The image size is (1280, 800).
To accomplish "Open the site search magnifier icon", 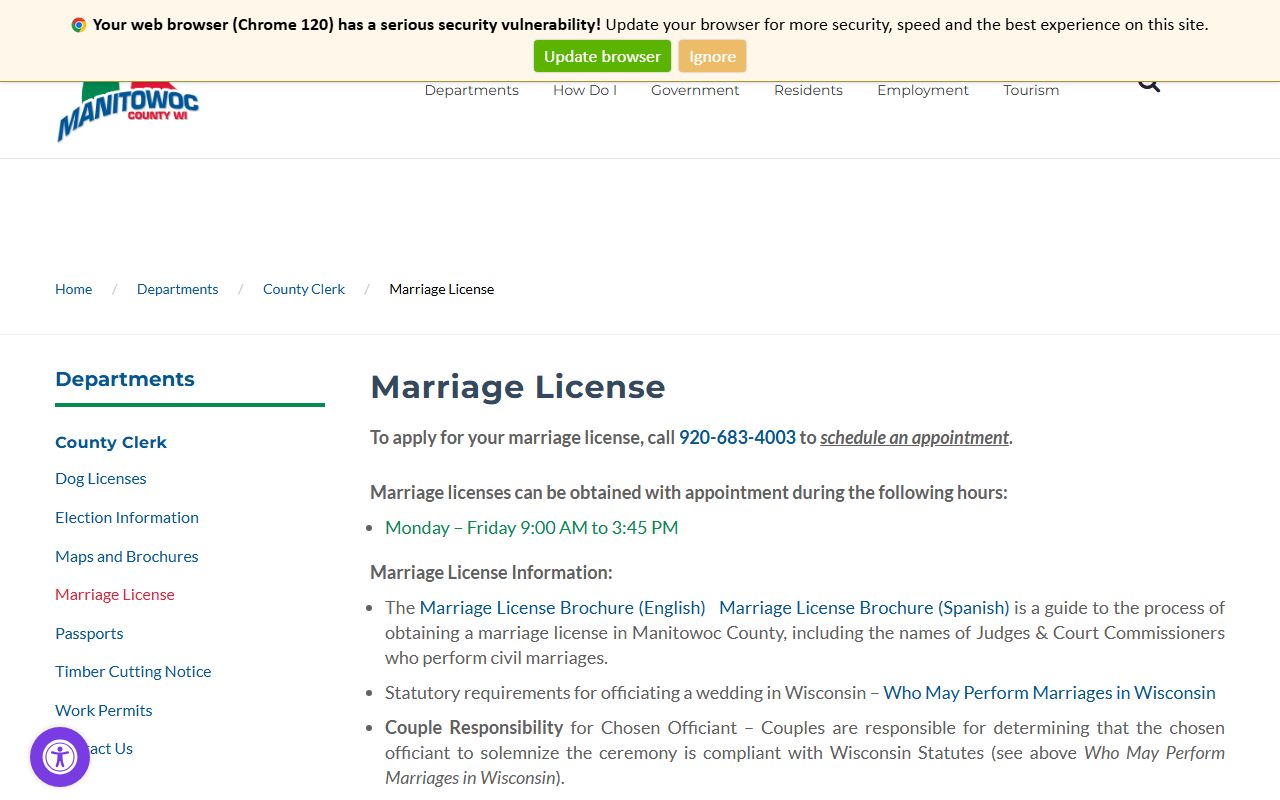I will click(x=1149, y=86).
